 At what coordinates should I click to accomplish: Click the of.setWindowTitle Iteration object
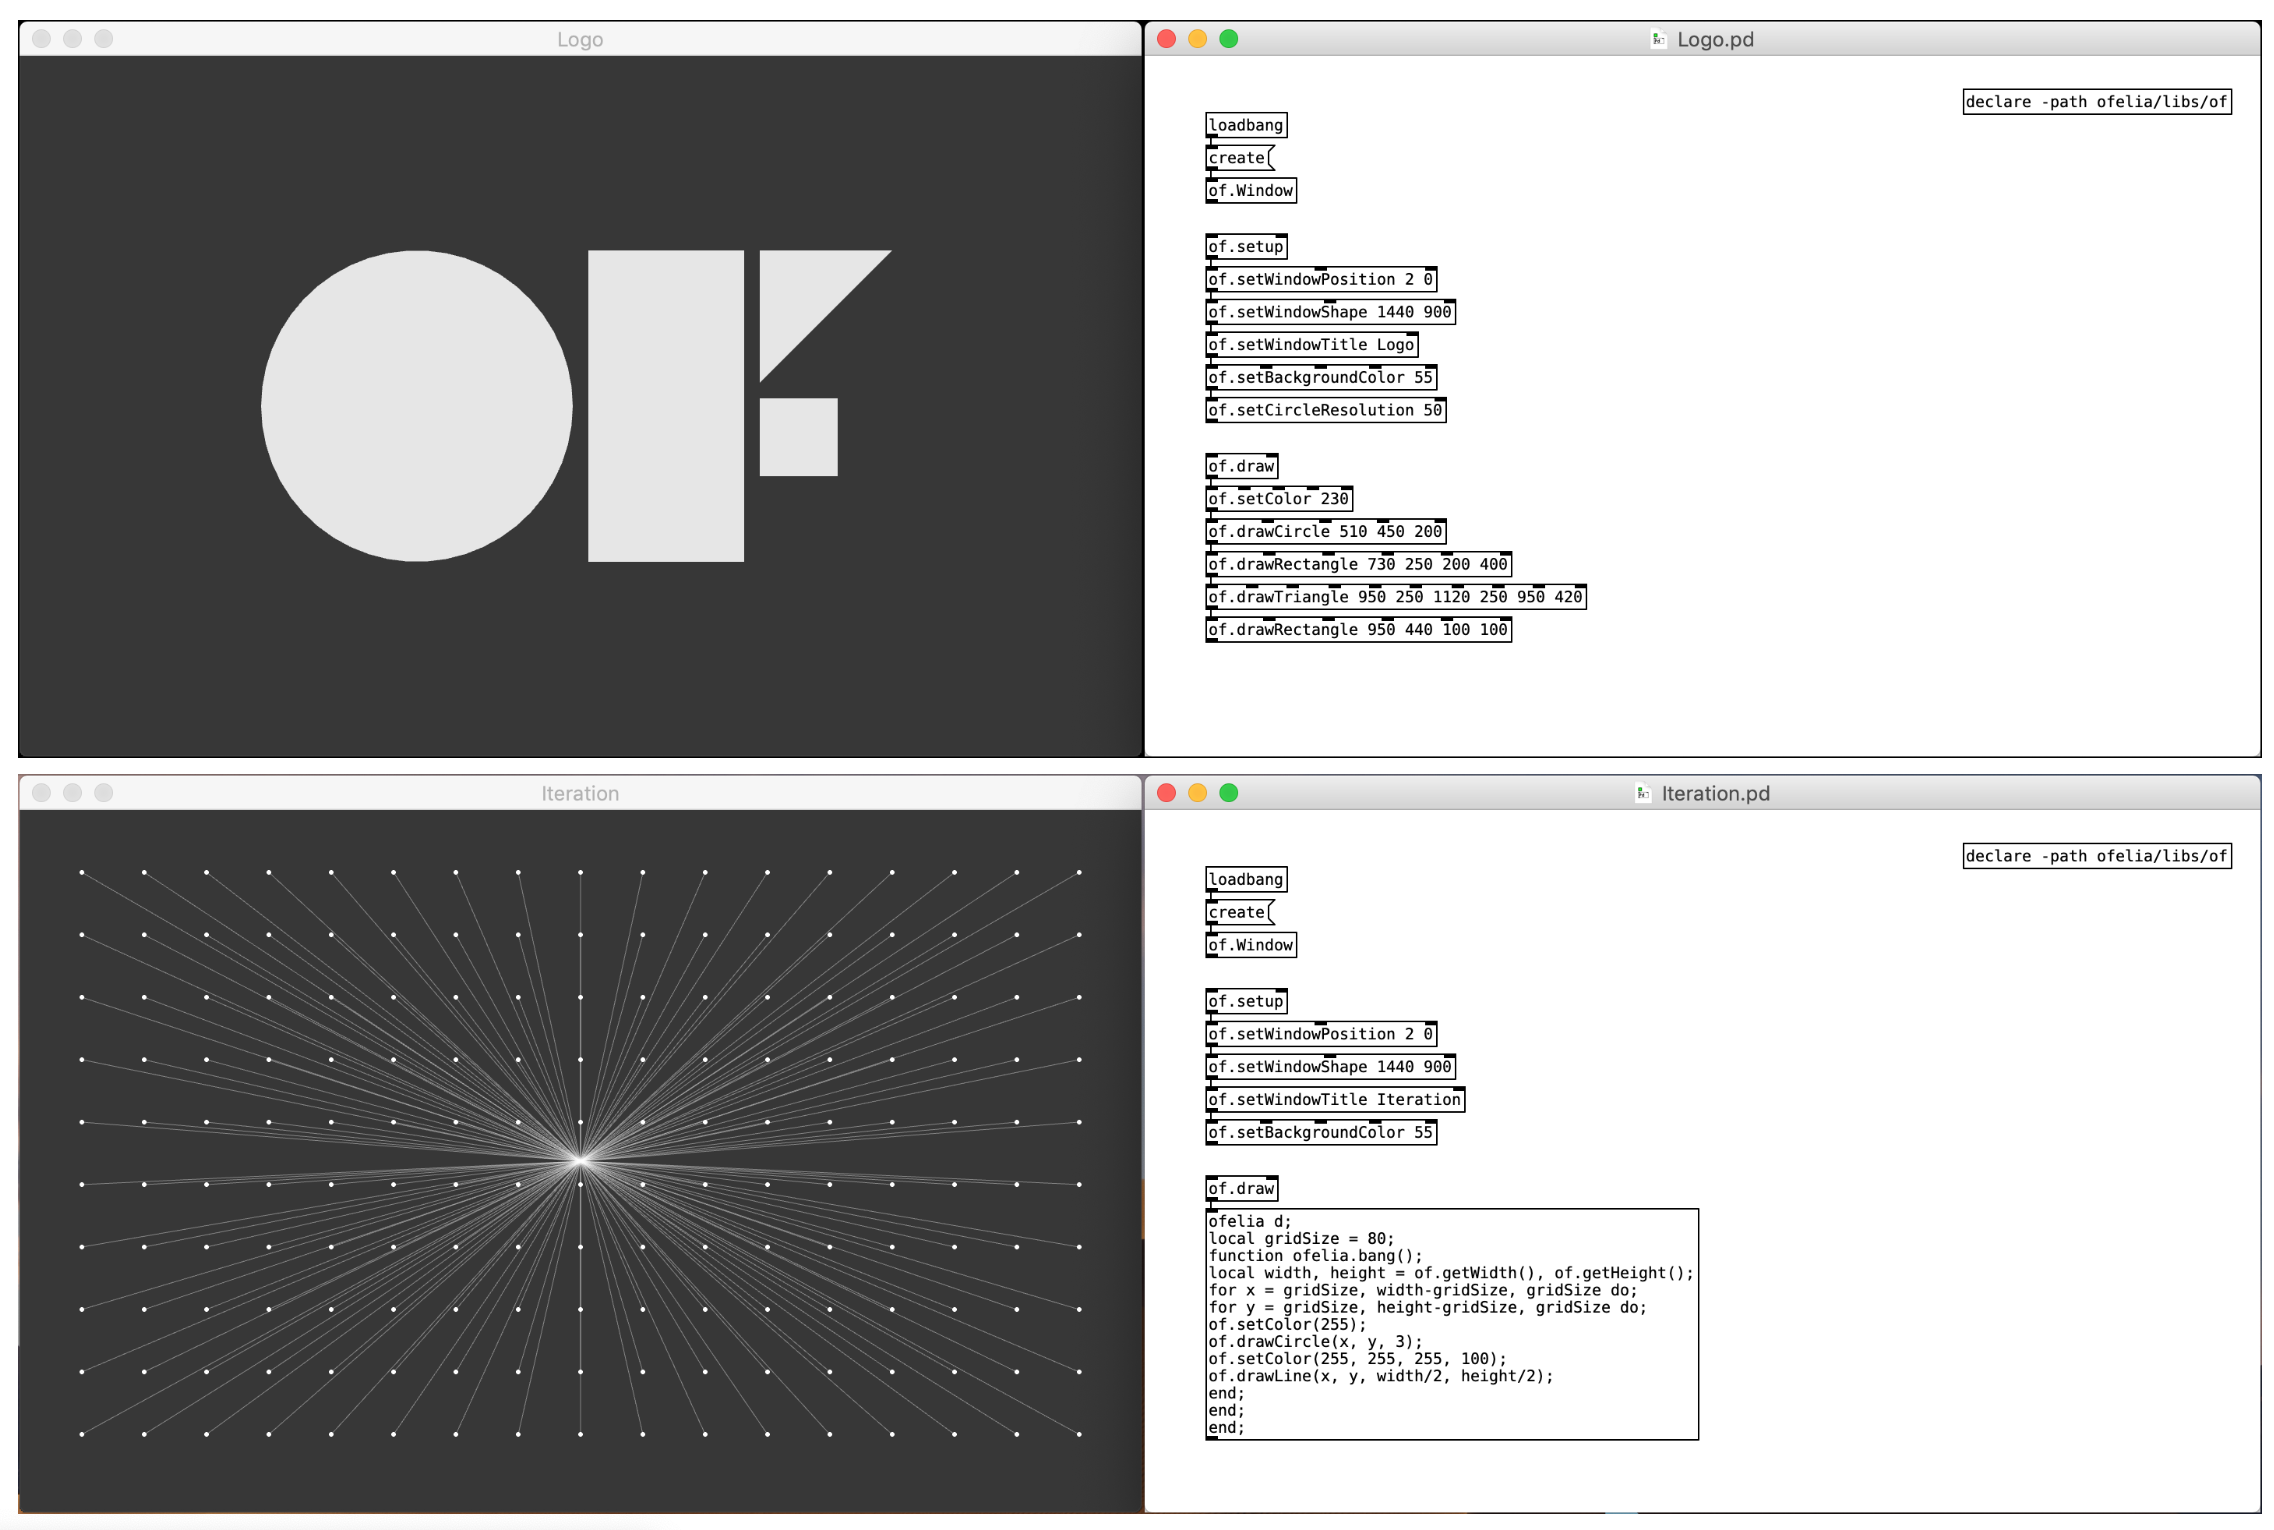coord(1335,1100)
